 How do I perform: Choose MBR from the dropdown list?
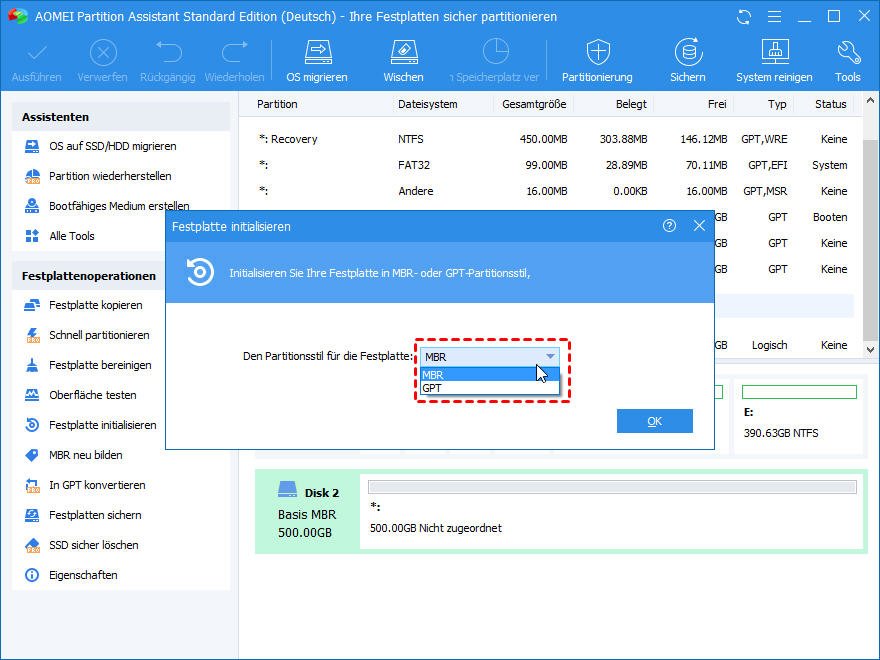[x=489, y=375]
